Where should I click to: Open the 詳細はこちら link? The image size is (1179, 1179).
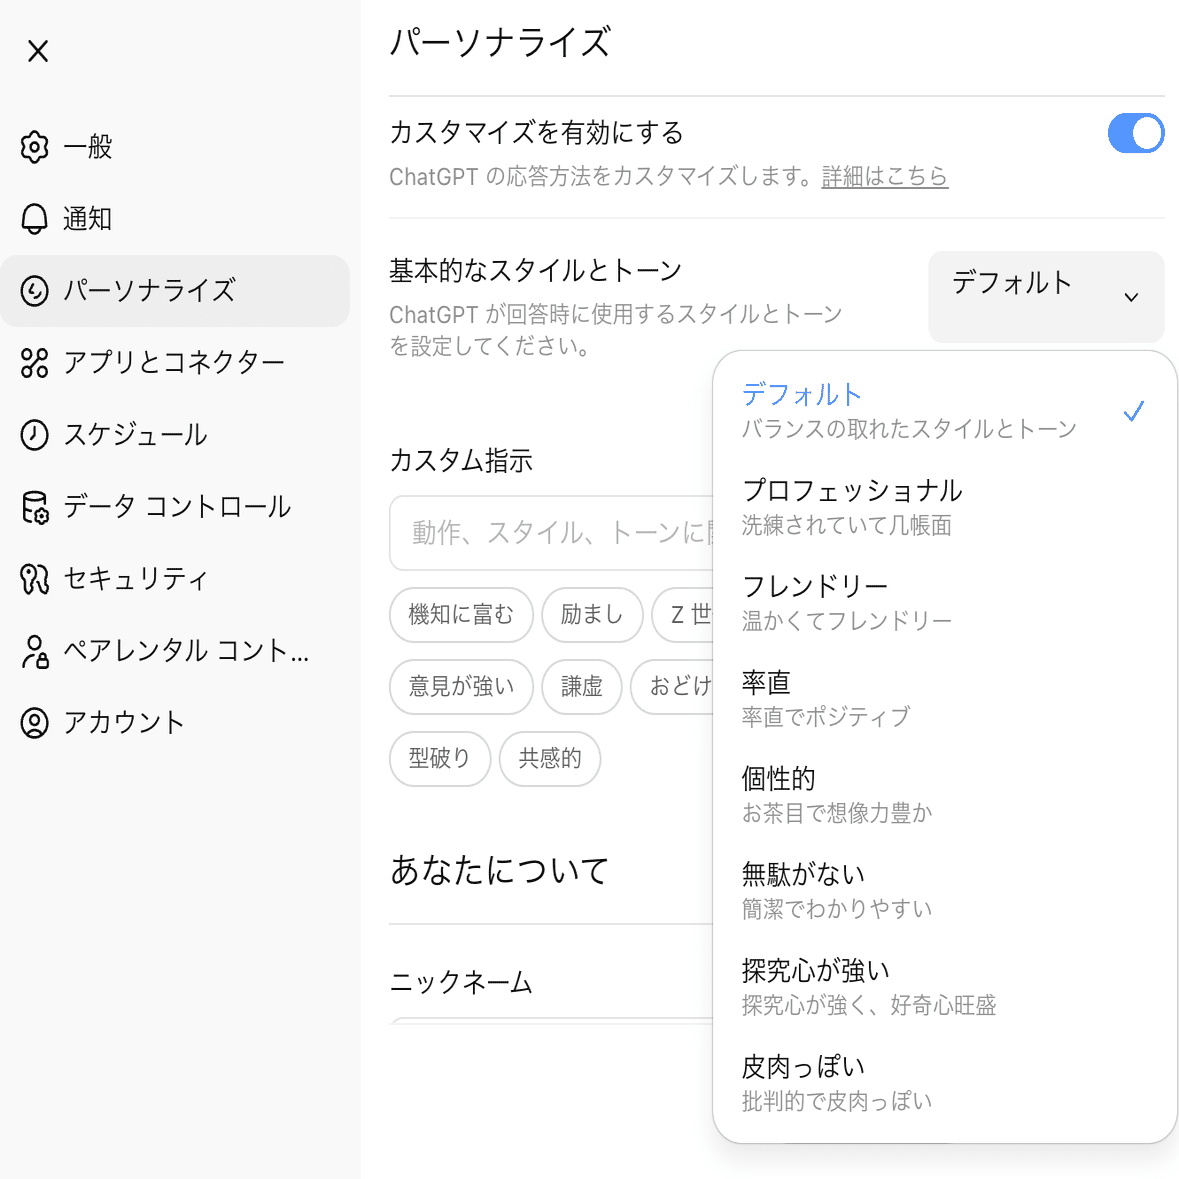(884, 177)
